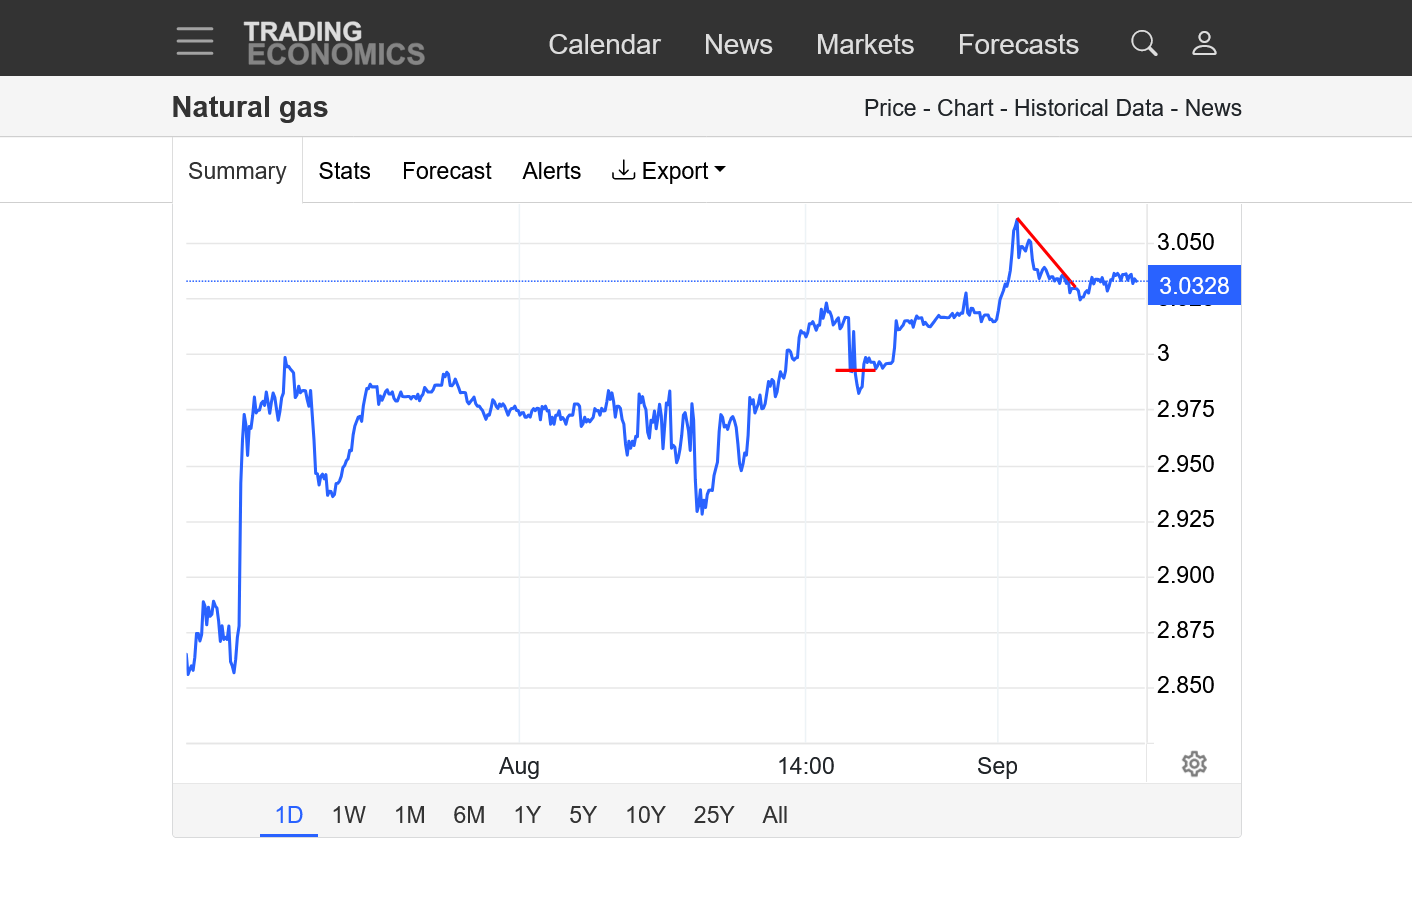Open Markets in the top navigation
The image size is (1412, 901).
[x=865, y=44]
